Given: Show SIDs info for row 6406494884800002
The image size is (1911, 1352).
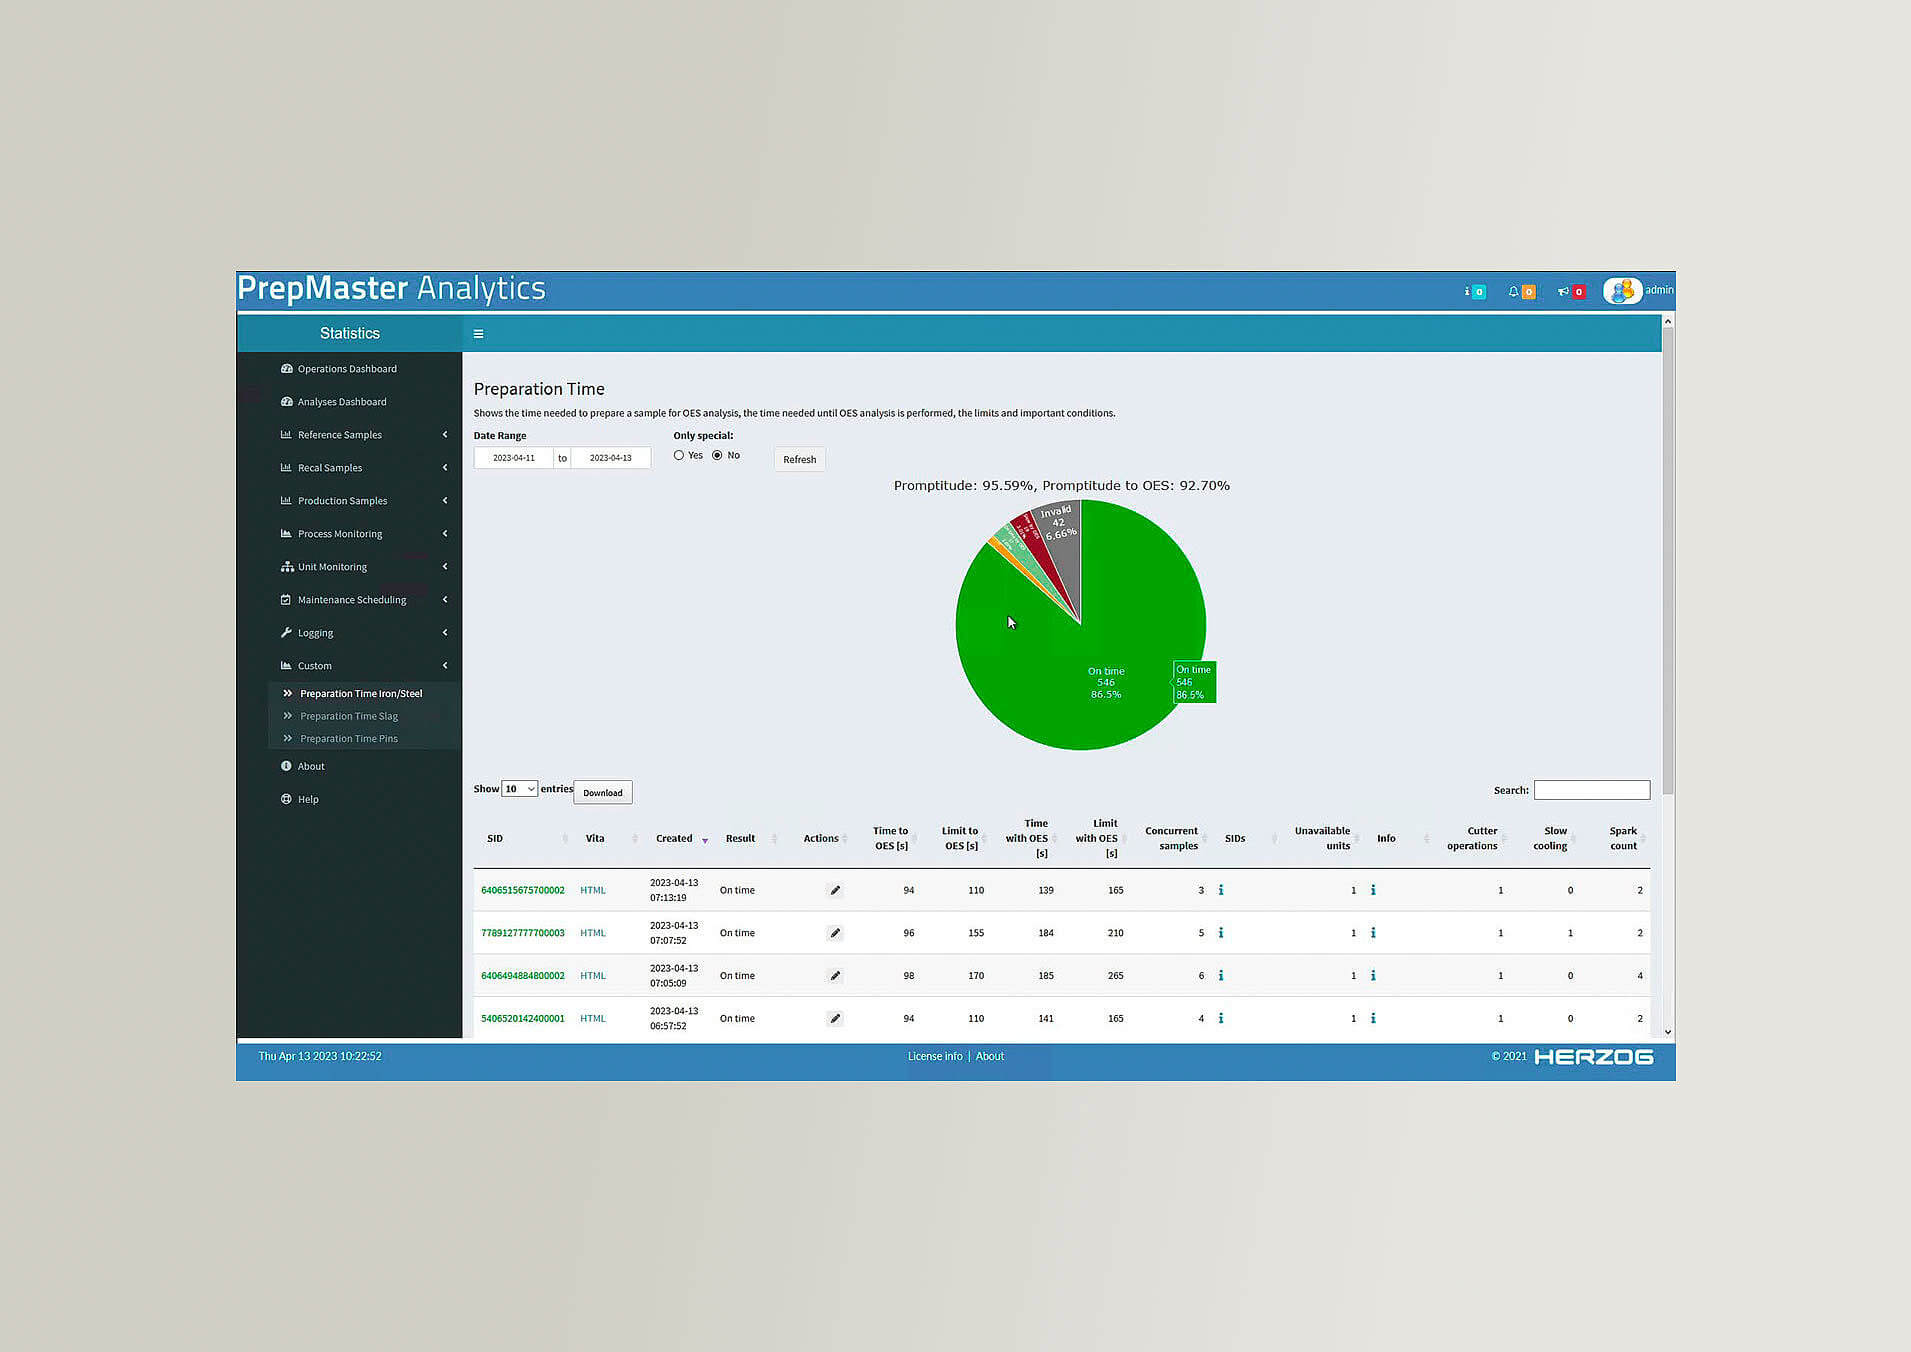Looking at the screenshot, I should [x=1221, y=976].
